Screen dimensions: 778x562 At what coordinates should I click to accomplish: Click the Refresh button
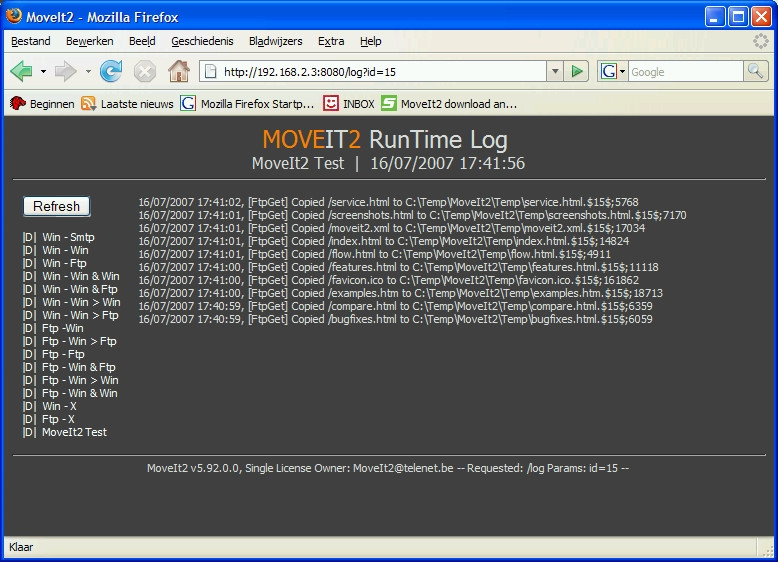[57, 206]
